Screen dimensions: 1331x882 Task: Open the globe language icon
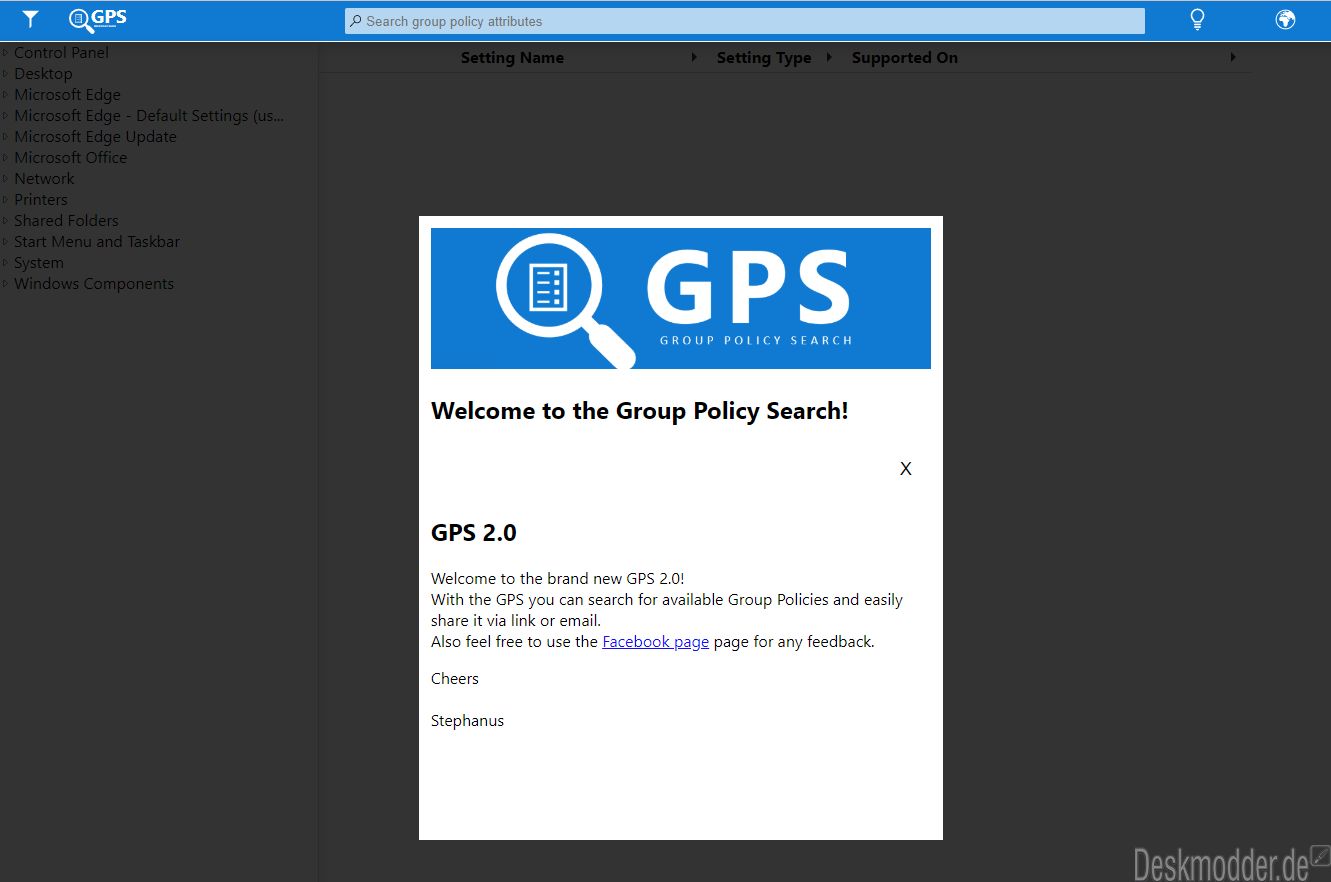1285,20
